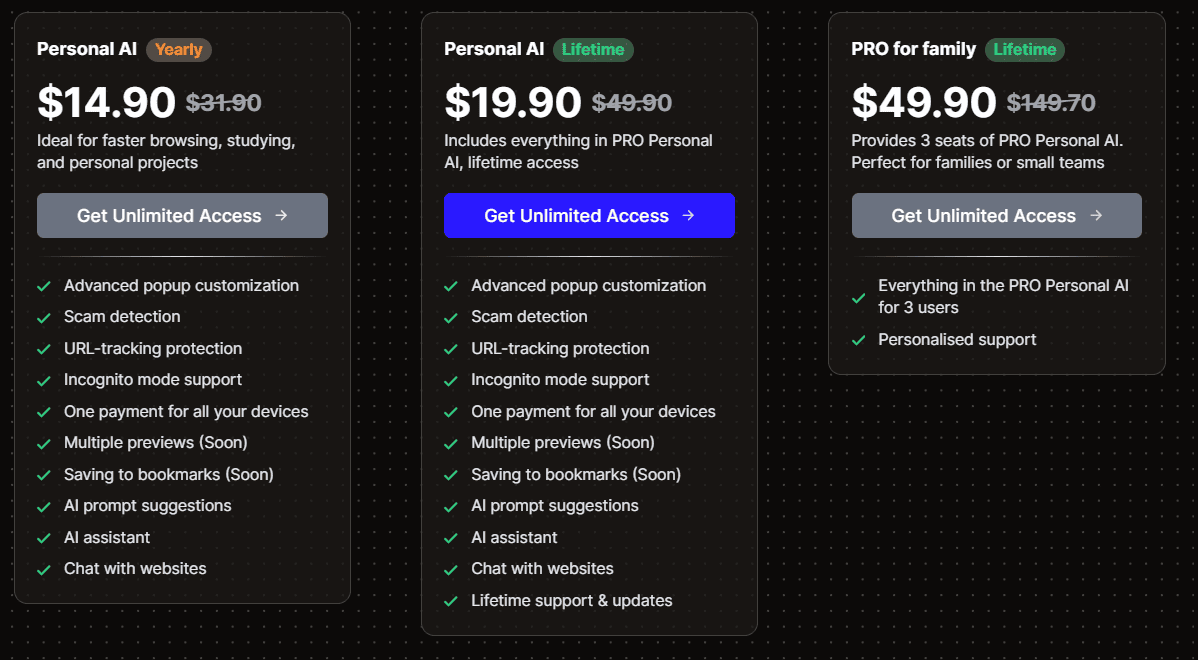Image resolution: width=1198 pixels, height=660 pixels.
Task: Click the strikethrough $31.90 price
Action: pyautogui.click(x=224, y=102)
